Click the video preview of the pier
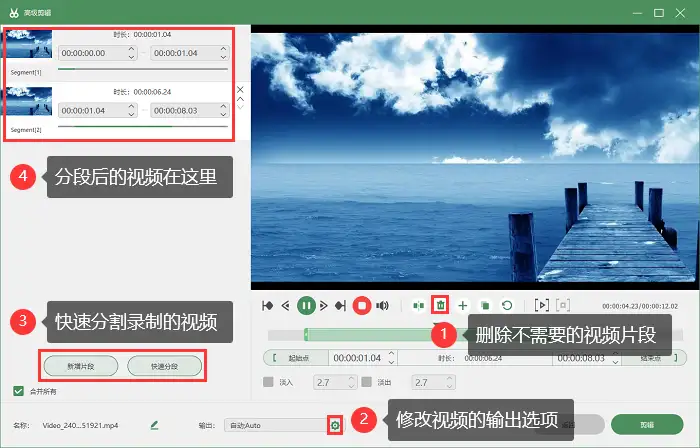The image size is (700, 448). (x=475, y=157)
